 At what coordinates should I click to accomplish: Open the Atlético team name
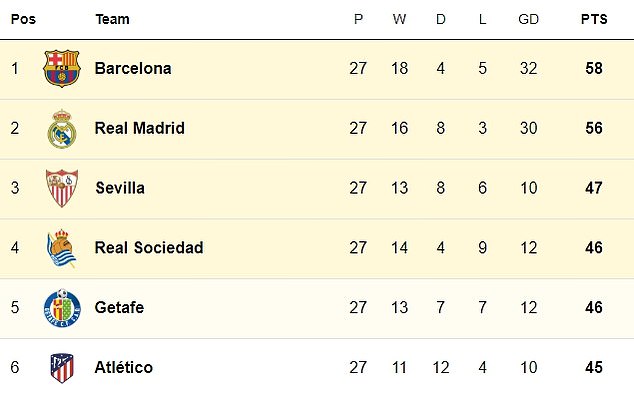tap(124, 367)
